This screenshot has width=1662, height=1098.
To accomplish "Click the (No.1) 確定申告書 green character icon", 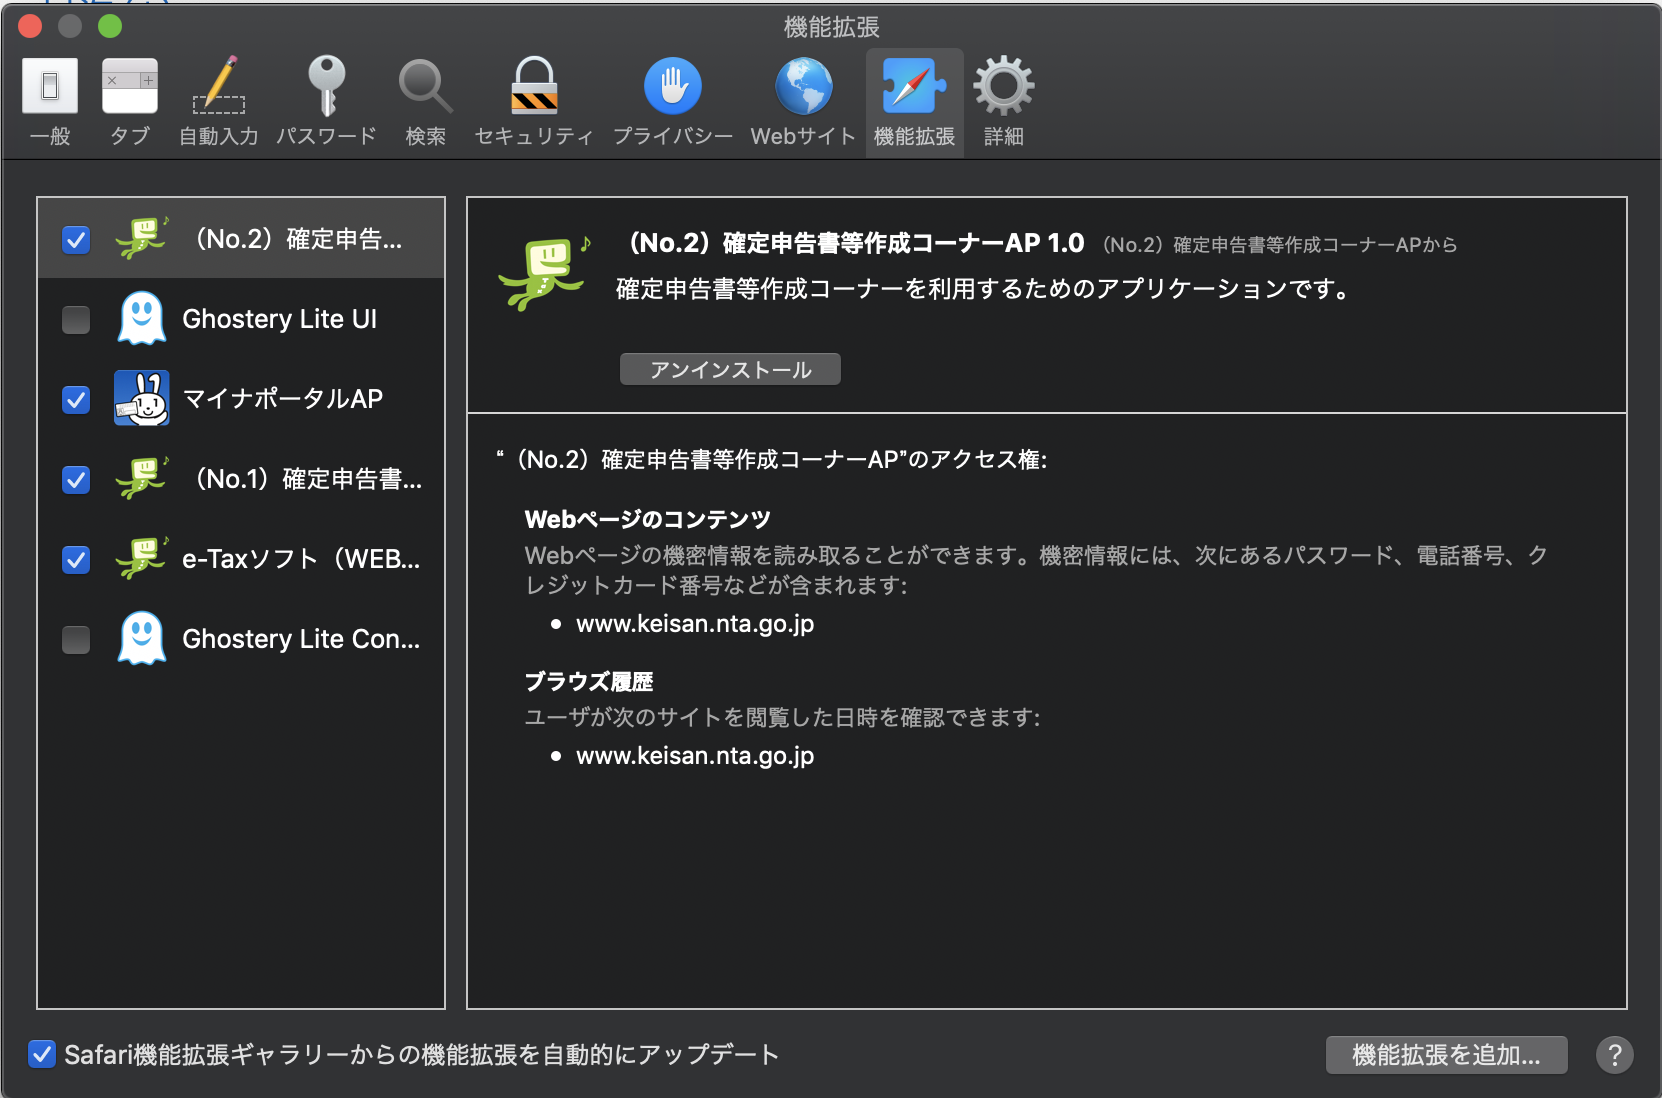I will tap(142, 478).
